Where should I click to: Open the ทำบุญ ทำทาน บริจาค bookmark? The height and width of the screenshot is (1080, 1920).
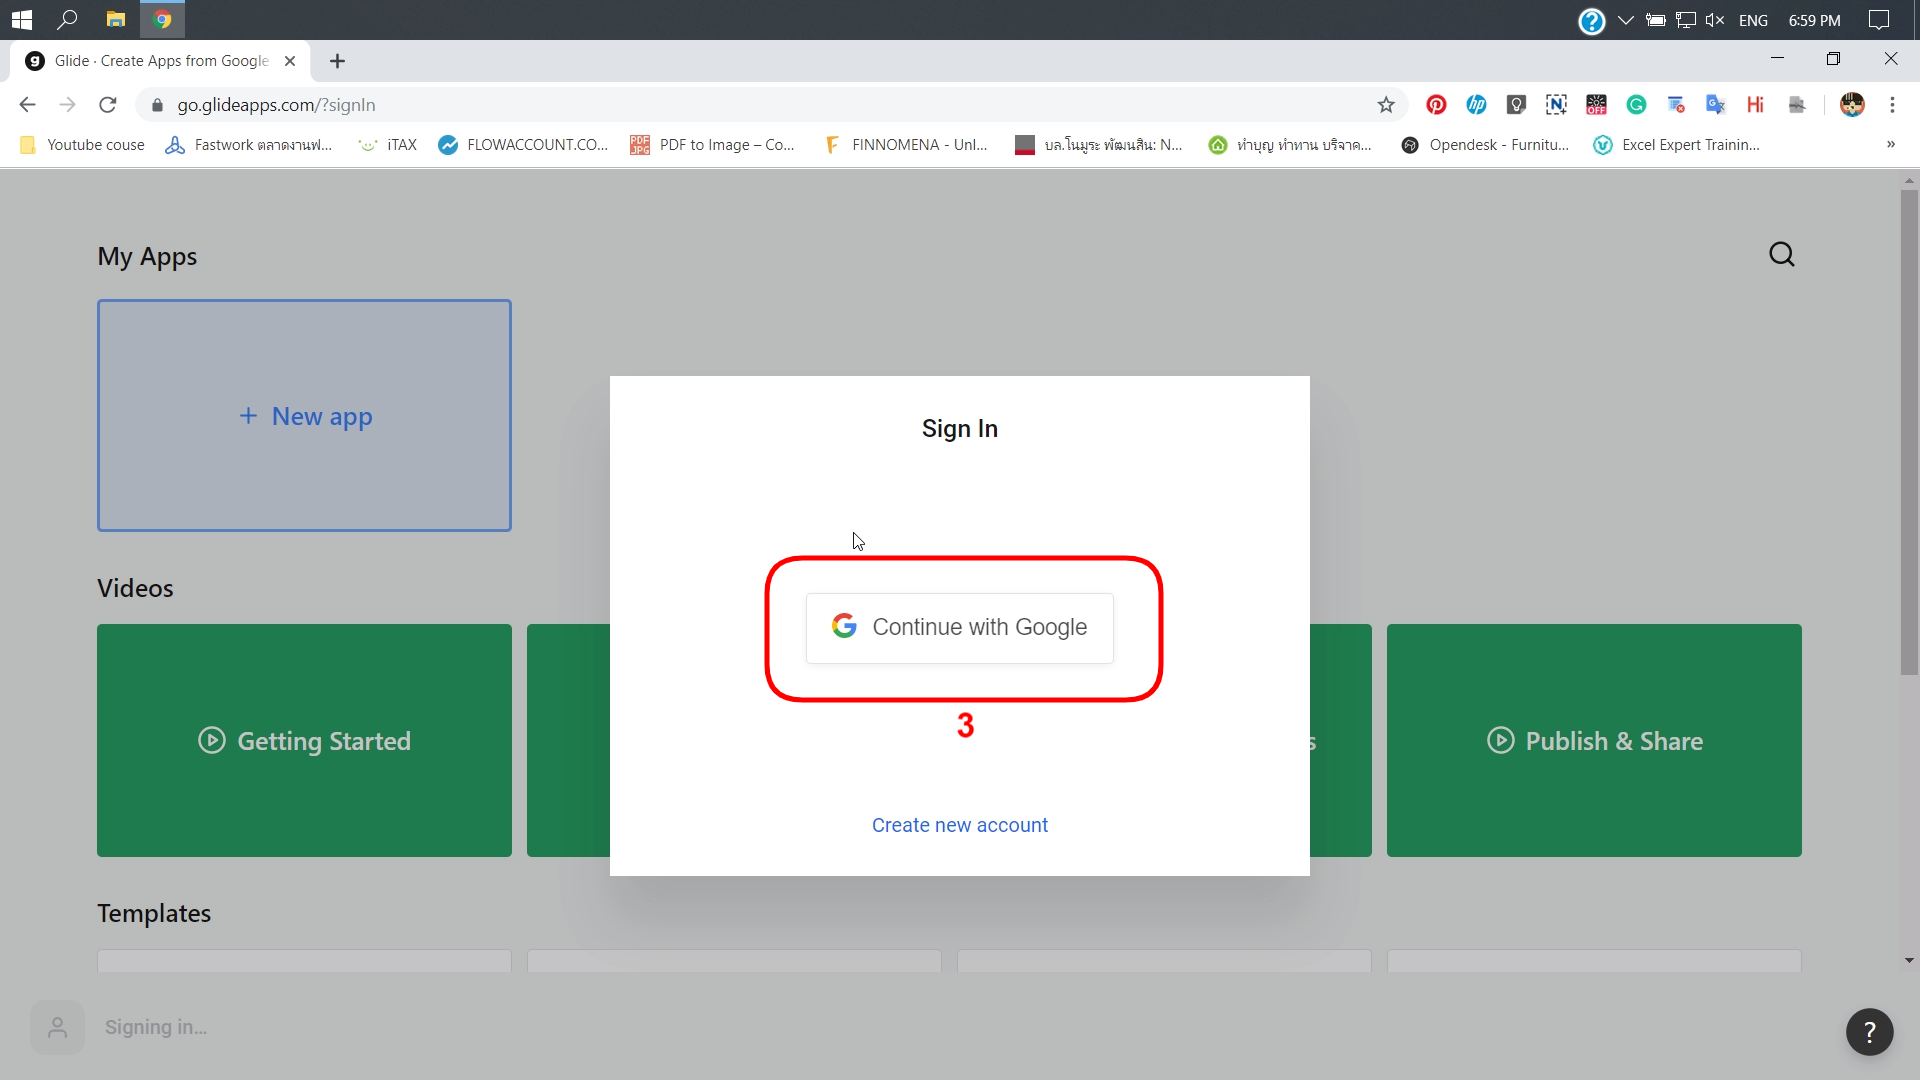click(x=1290, y=145)
